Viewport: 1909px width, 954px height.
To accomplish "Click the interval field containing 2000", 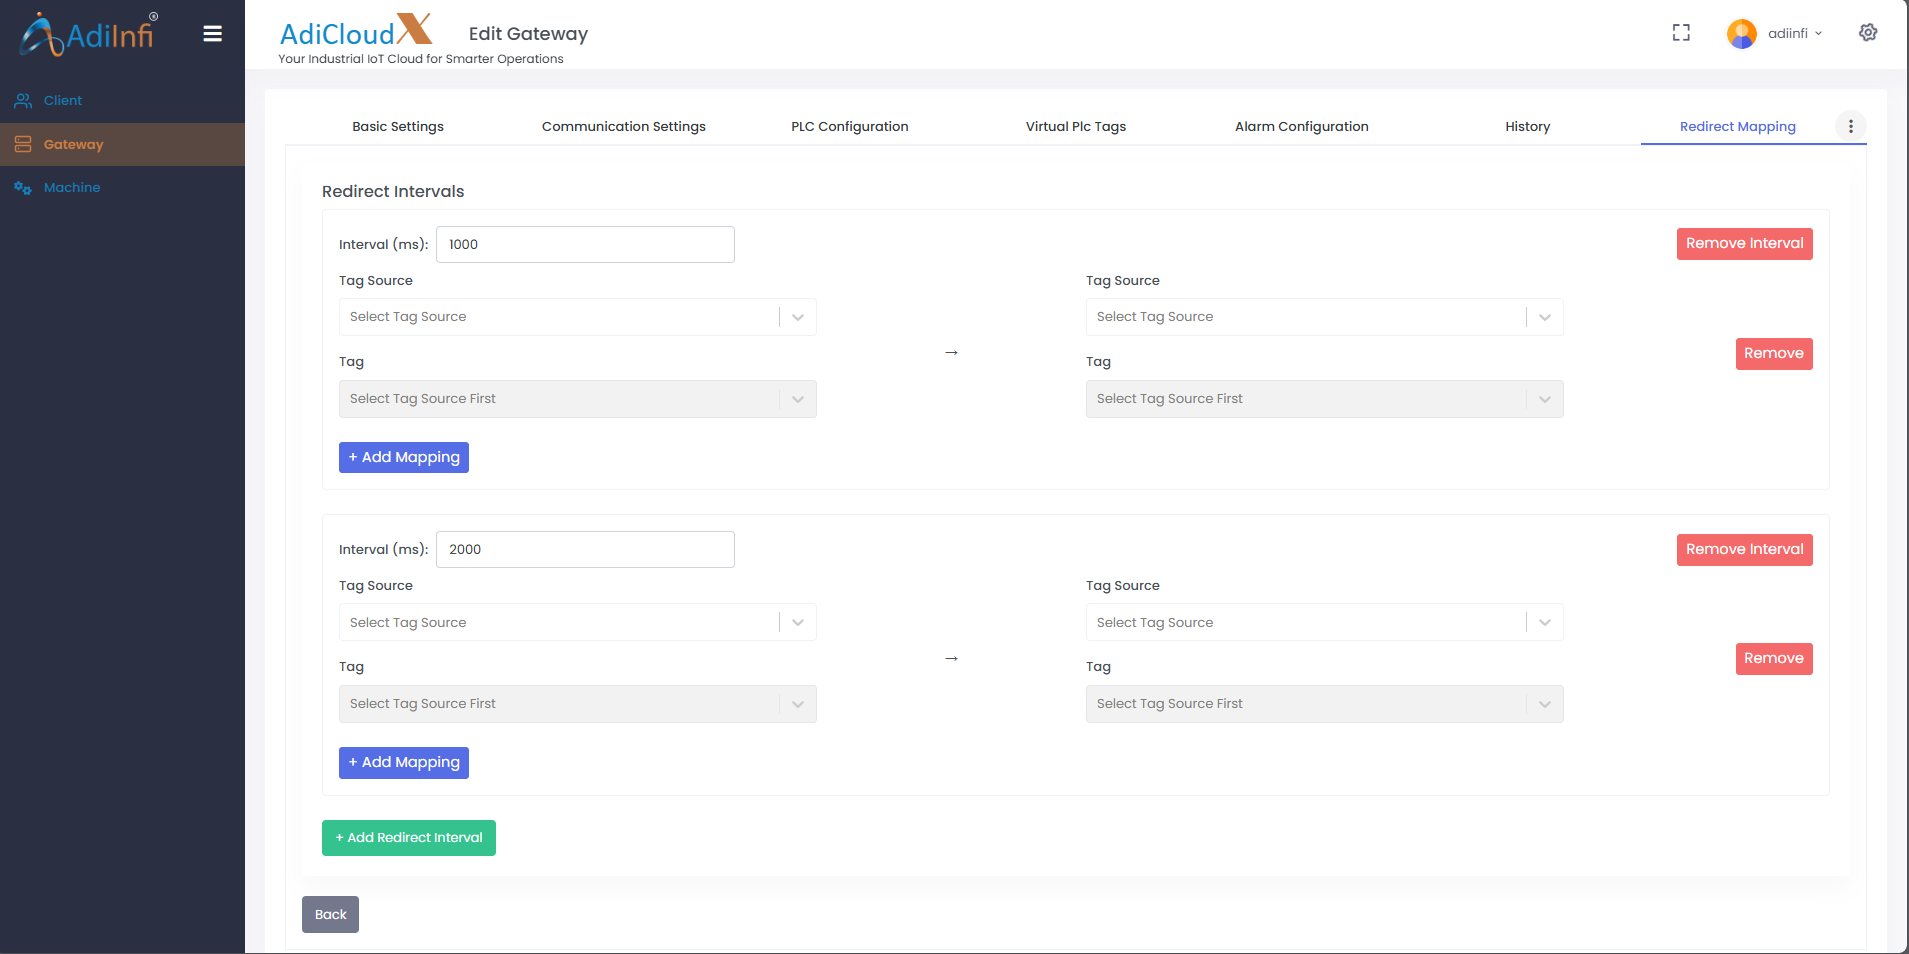I will click(x=585, y=550).
